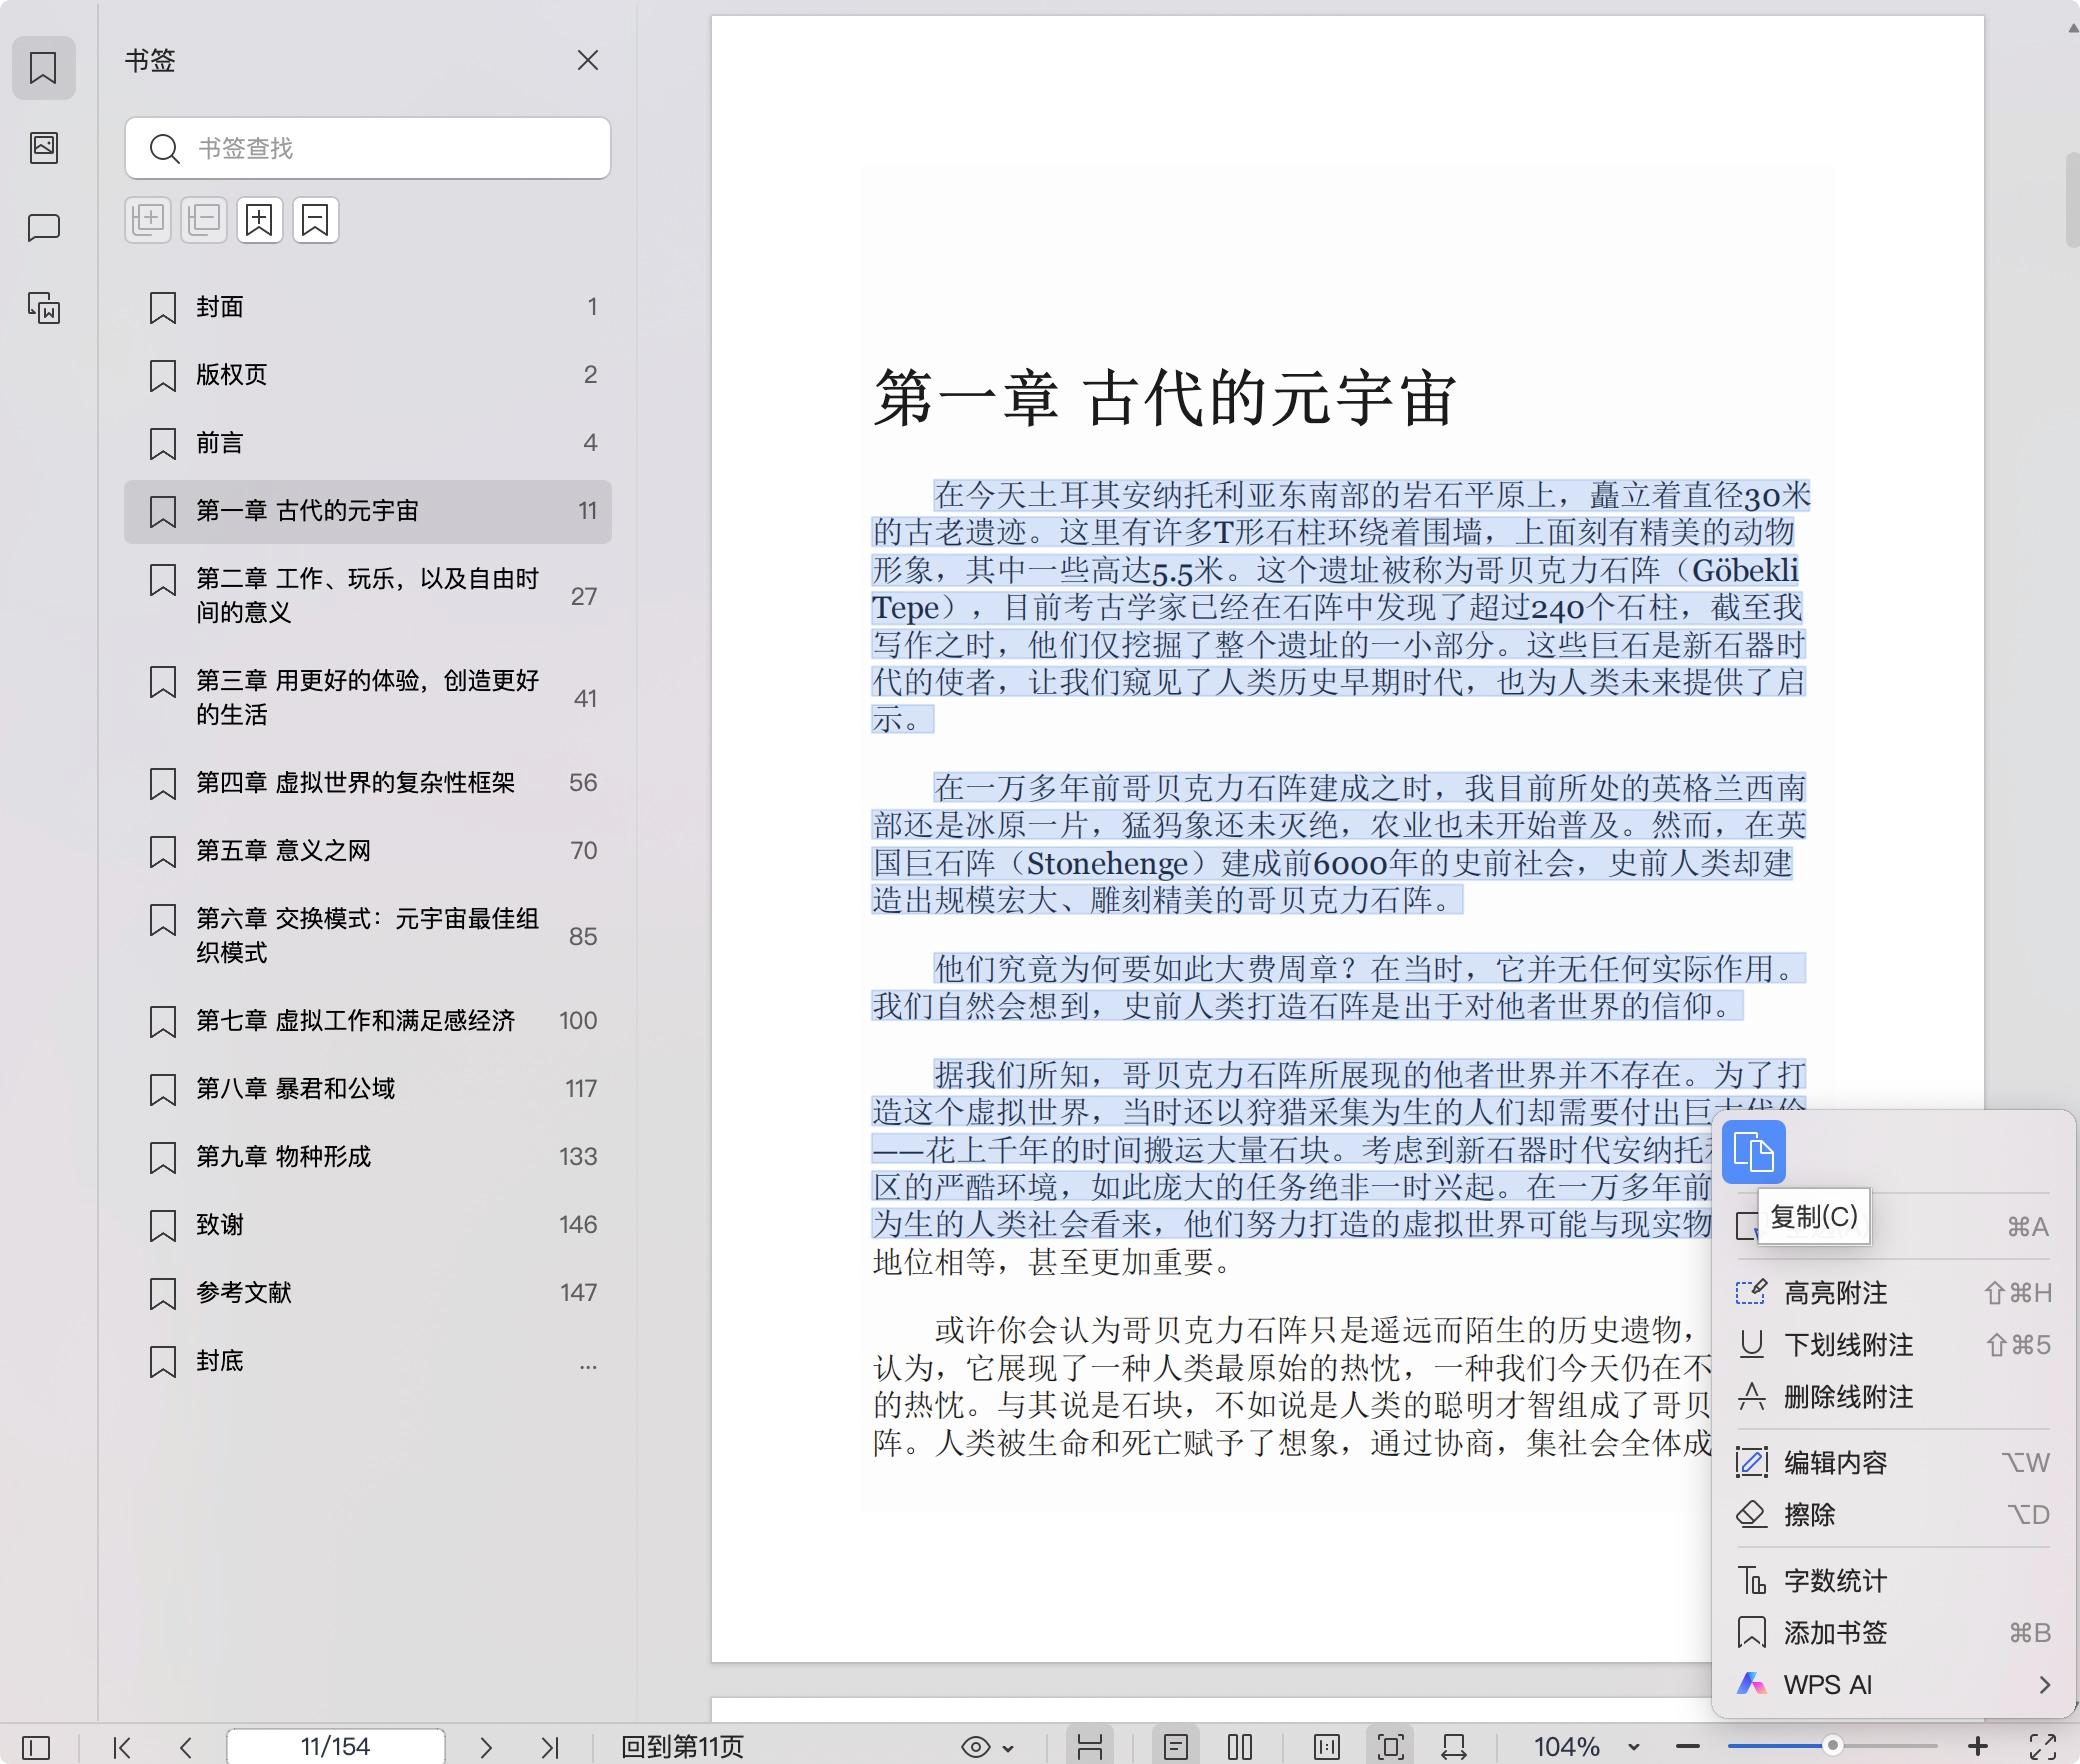Click the fit-to-page icon in bottom toolbar
The image size is (2080, 1764).
click(x=1393, y=1747)
